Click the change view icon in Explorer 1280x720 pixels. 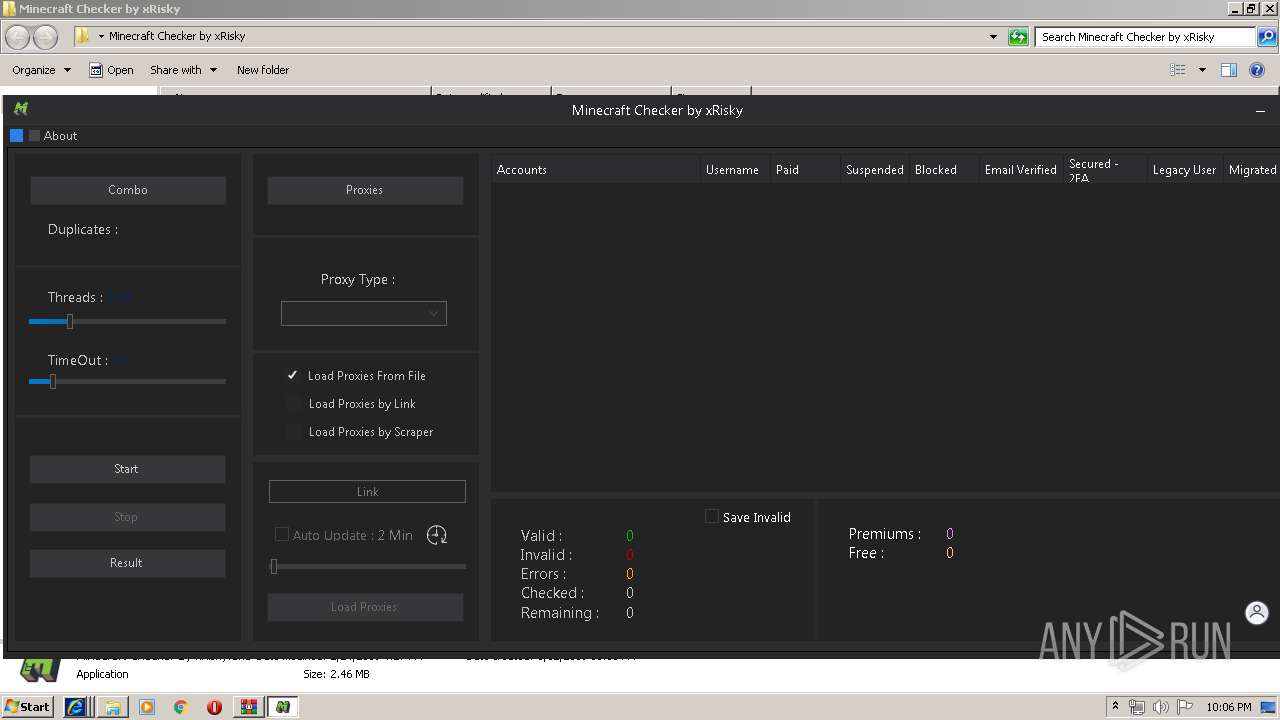[1178, 70]
